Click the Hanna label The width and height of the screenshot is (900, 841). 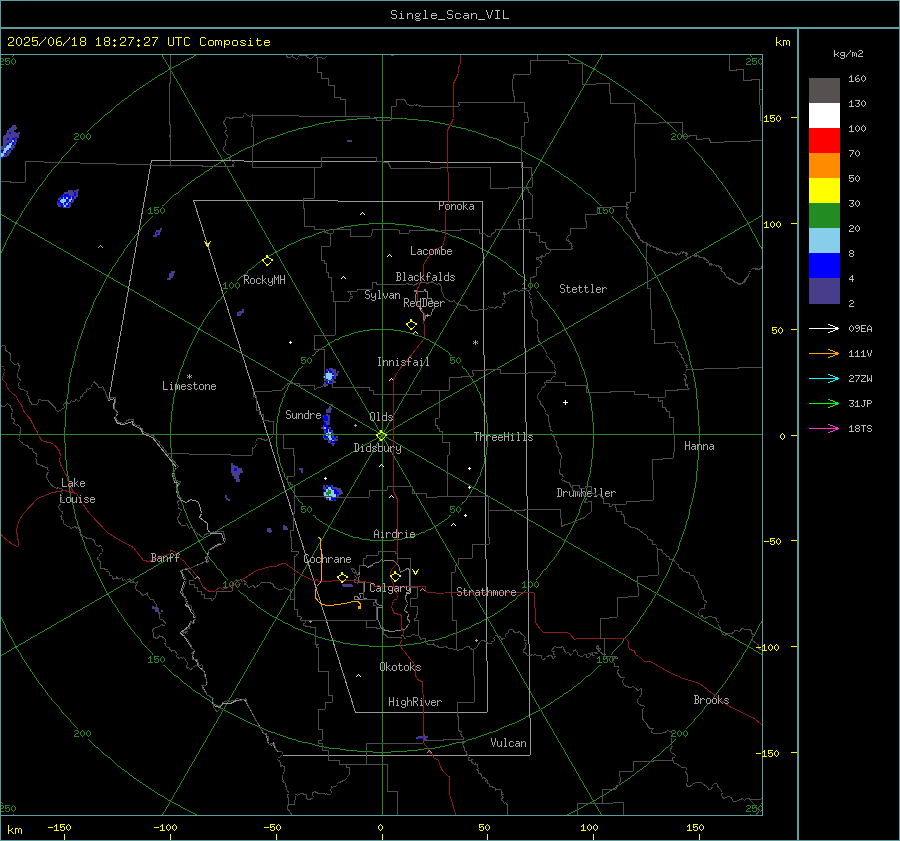click(699, 446)
